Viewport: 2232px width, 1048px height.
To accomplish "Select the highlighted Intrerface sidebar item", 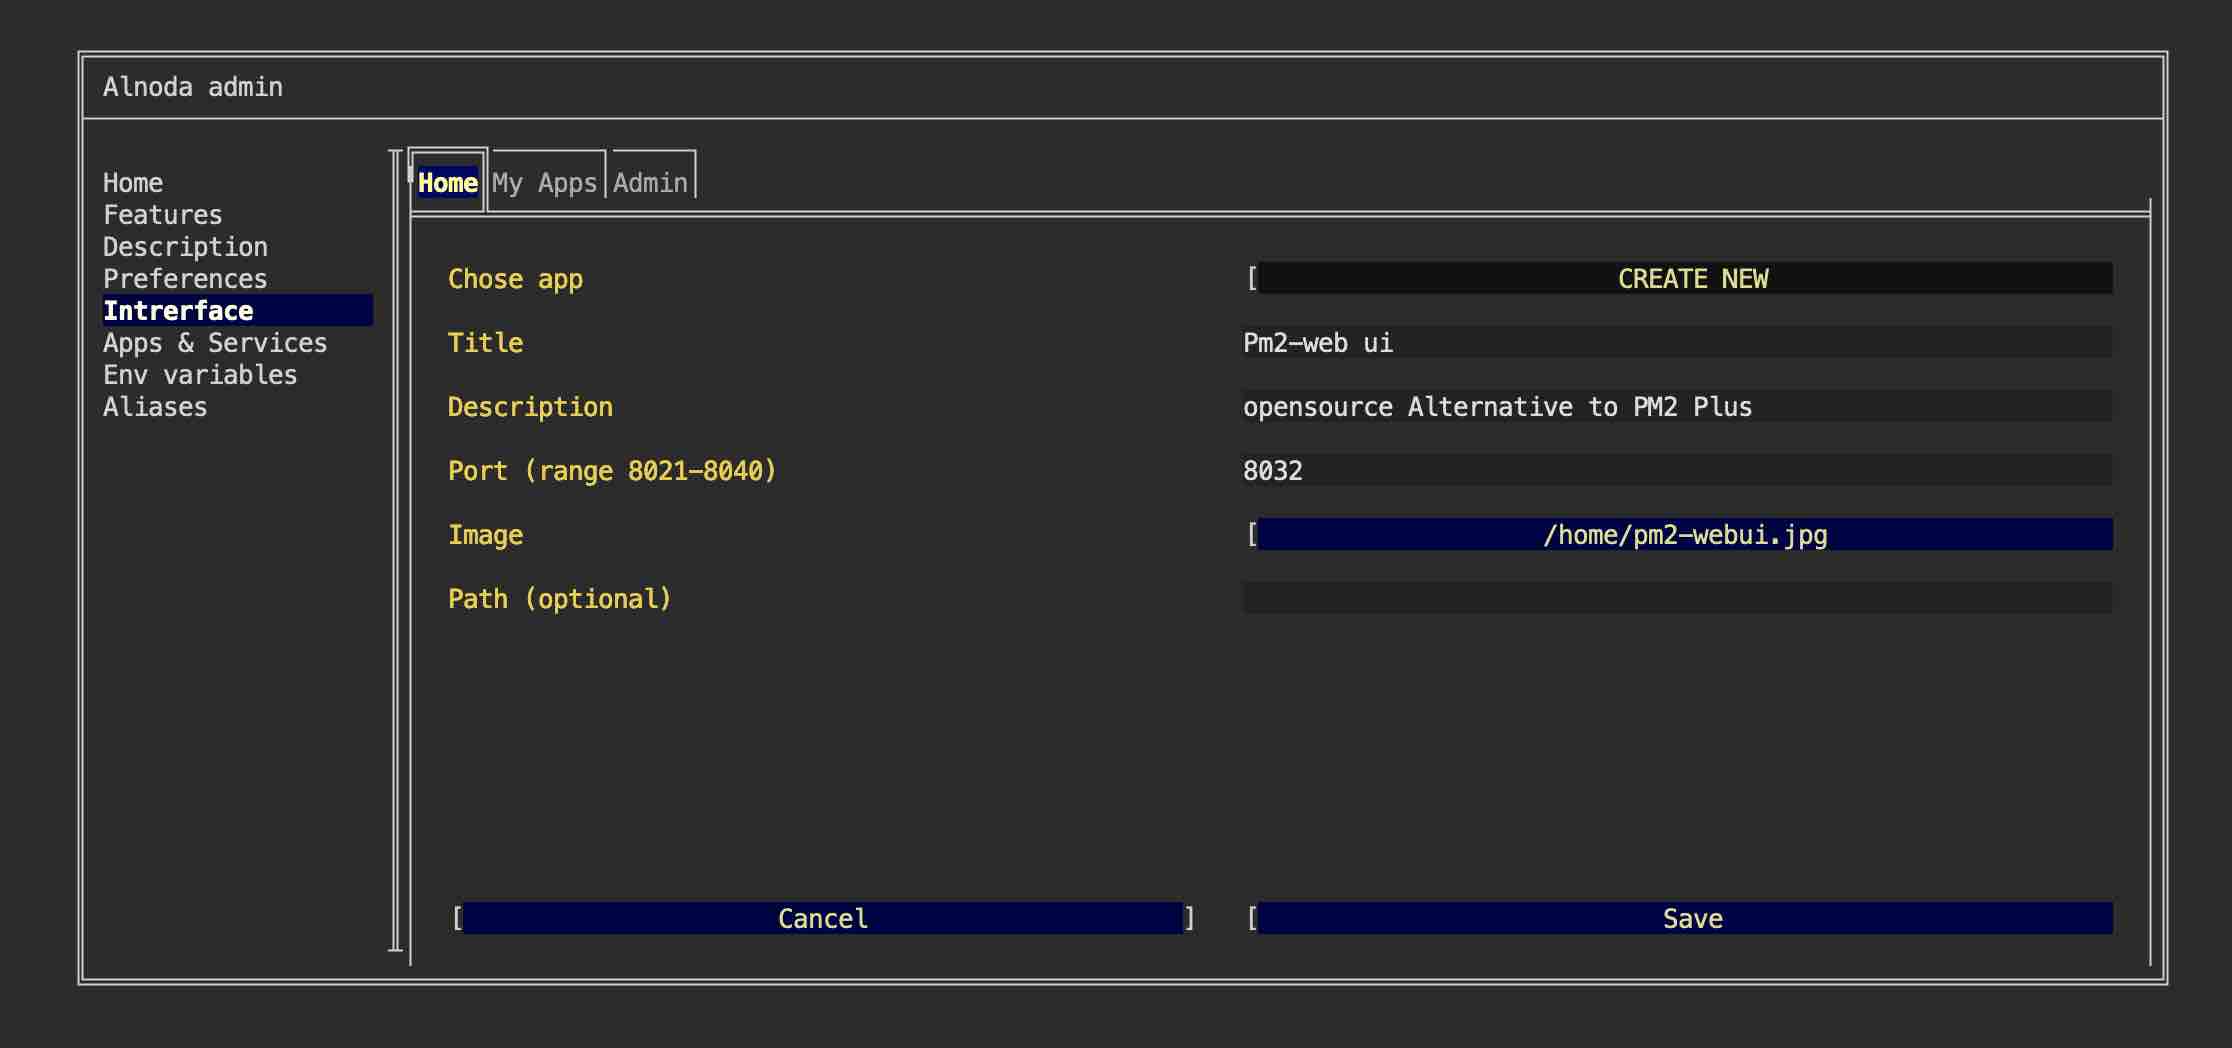I will (x=238, y=311).
